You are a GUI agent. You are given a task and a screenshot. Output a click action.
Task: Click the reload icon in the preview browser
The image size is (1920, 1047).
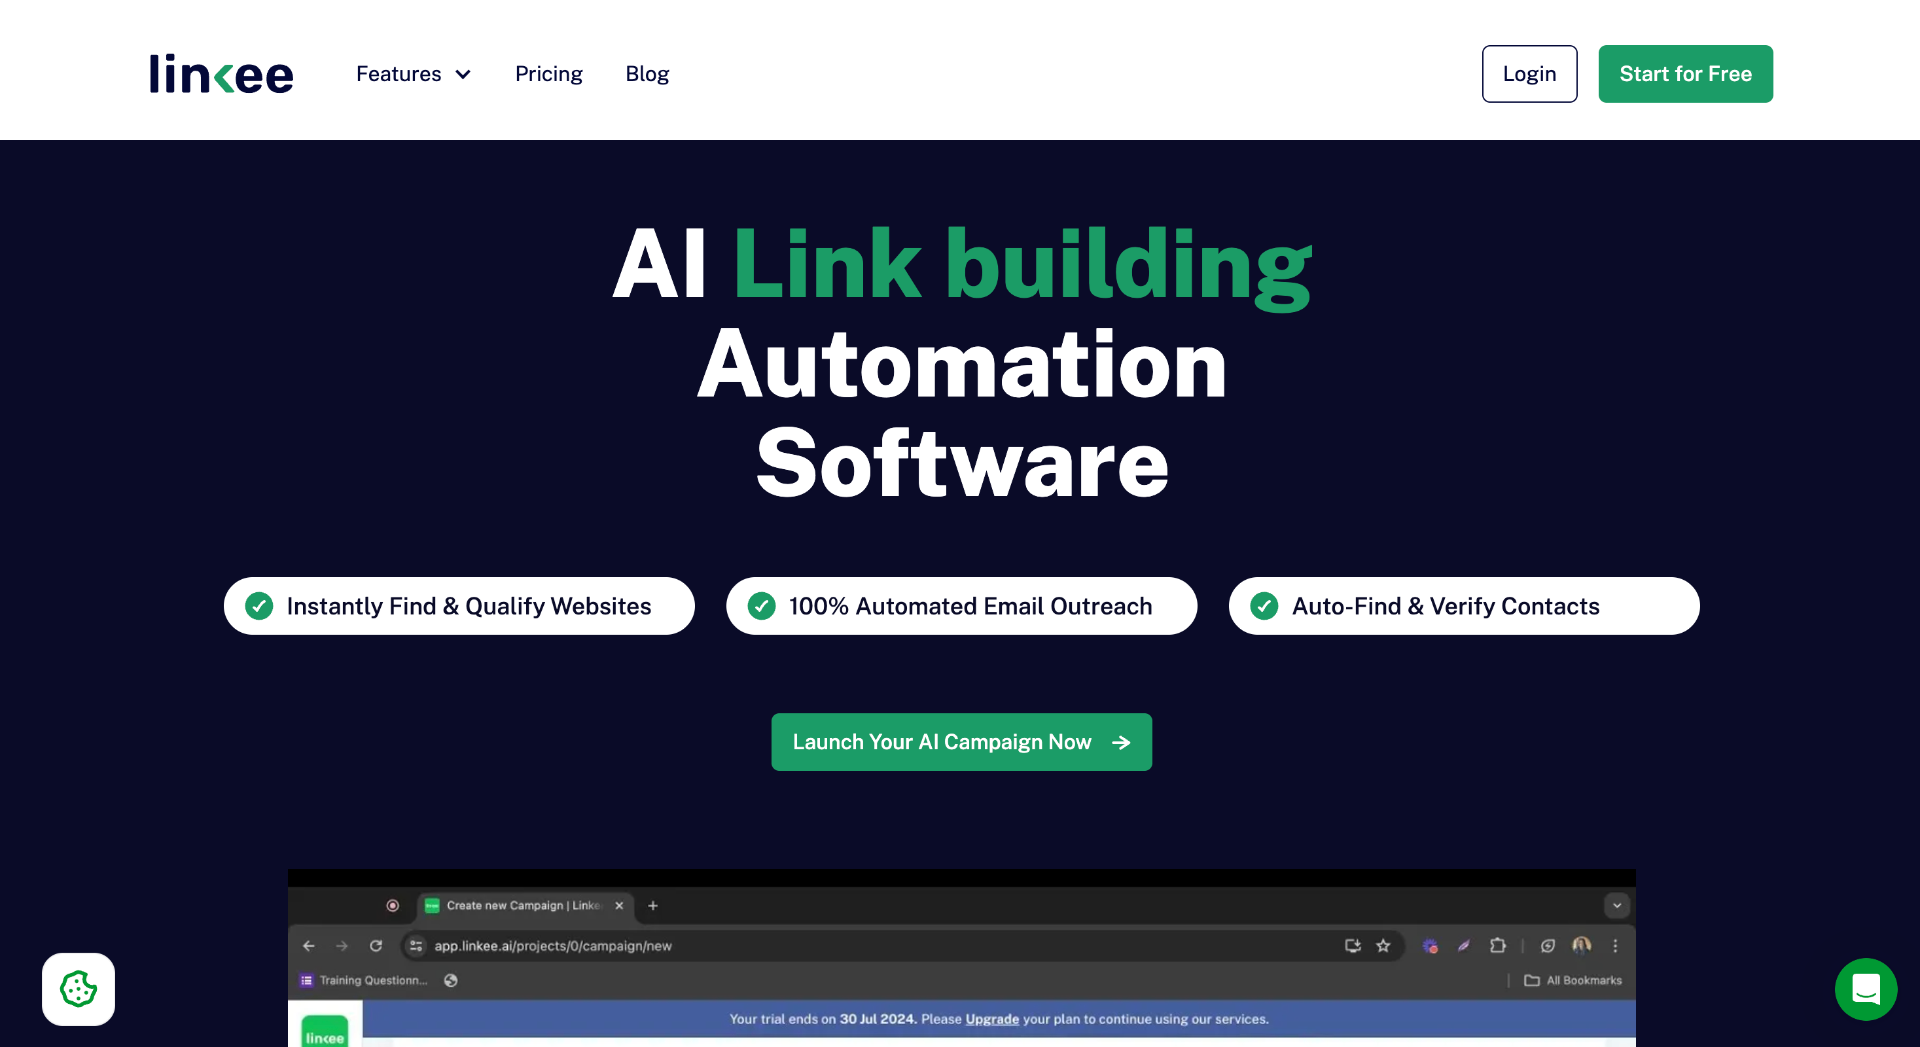(x=376, y=946)
